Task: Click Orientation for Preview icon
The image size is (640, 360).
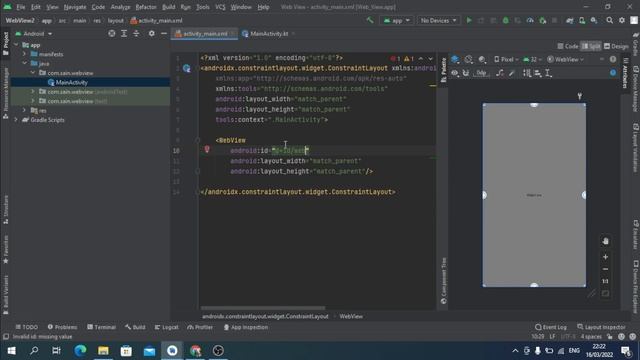Action: tap(469, 60)
